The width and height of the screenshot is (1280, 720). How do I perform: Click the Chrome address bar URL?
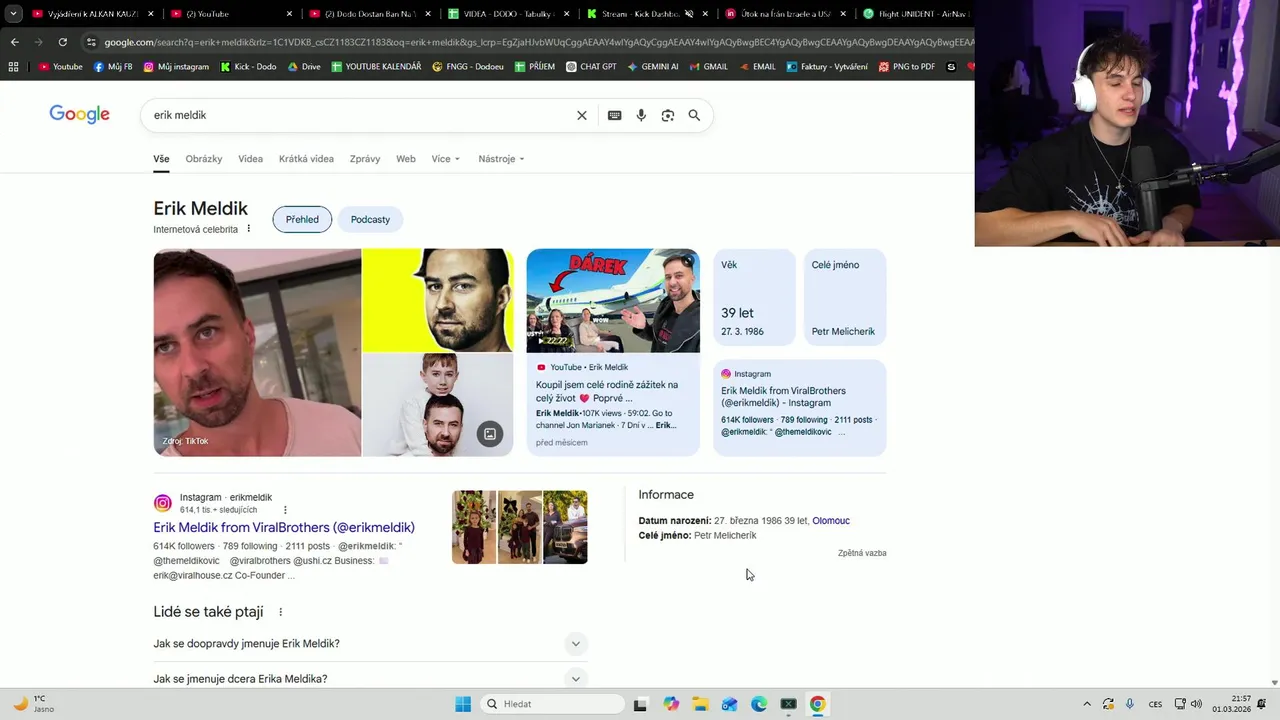[538, 42]
